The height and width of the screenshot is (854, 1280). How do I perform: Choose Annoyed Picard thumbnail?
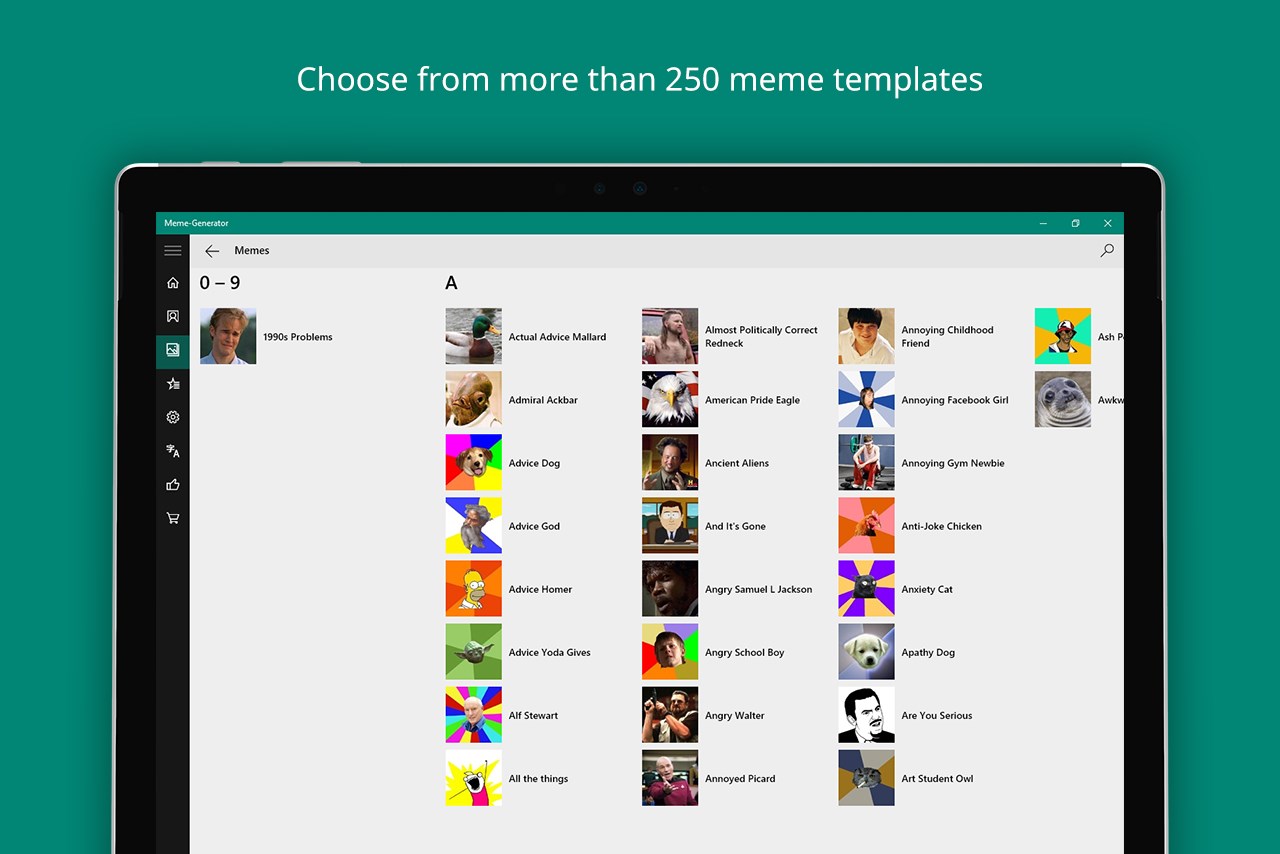coord(670,777)
